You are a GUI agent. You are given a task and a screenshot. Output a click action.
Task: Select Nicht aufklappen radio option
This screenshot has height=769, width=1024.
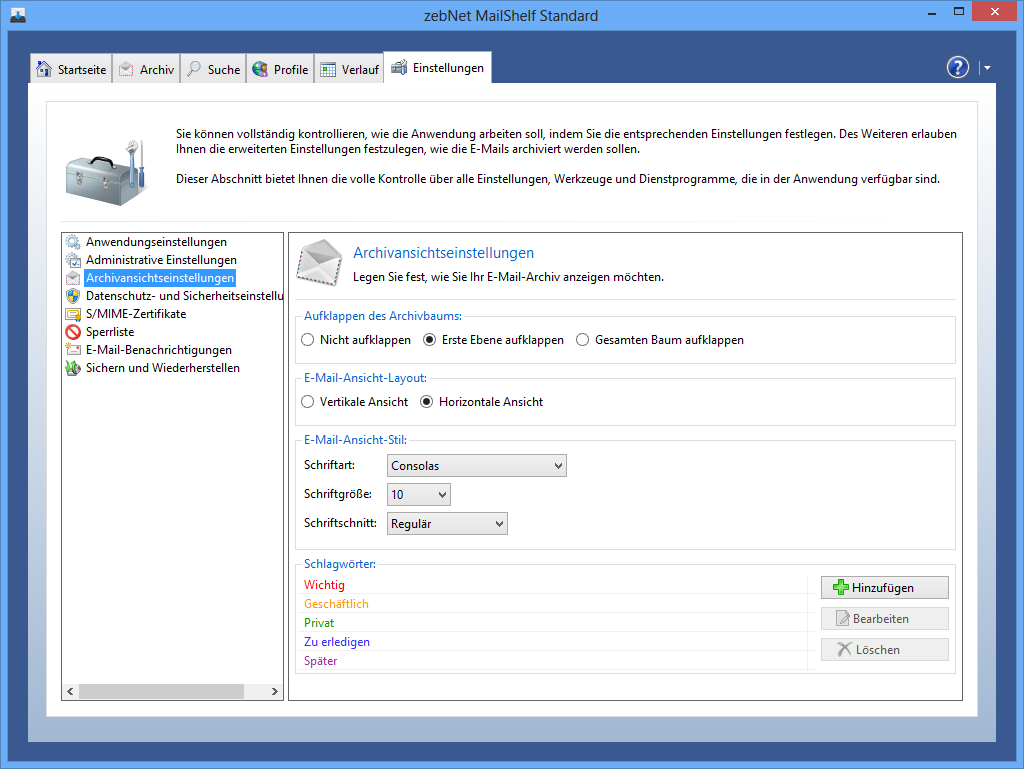(308, 340)
